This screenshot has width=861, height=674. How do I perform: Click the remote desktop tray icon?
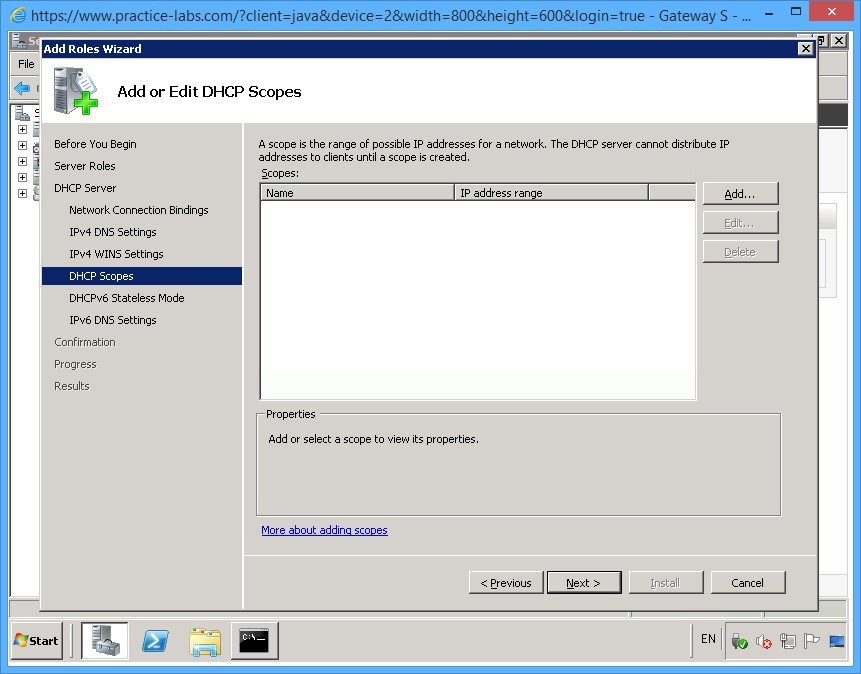click(x=837, y=641)
